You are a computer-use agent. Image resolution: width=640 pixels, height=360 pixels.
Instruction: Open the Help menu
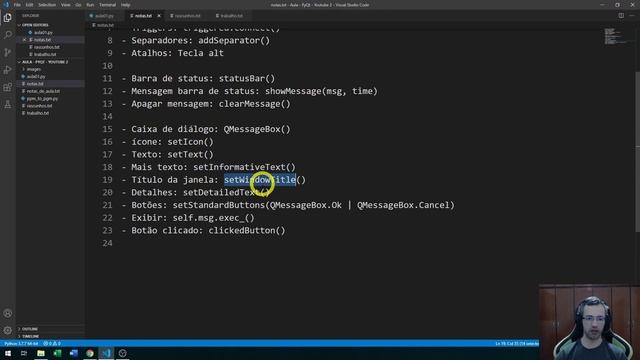126,5
